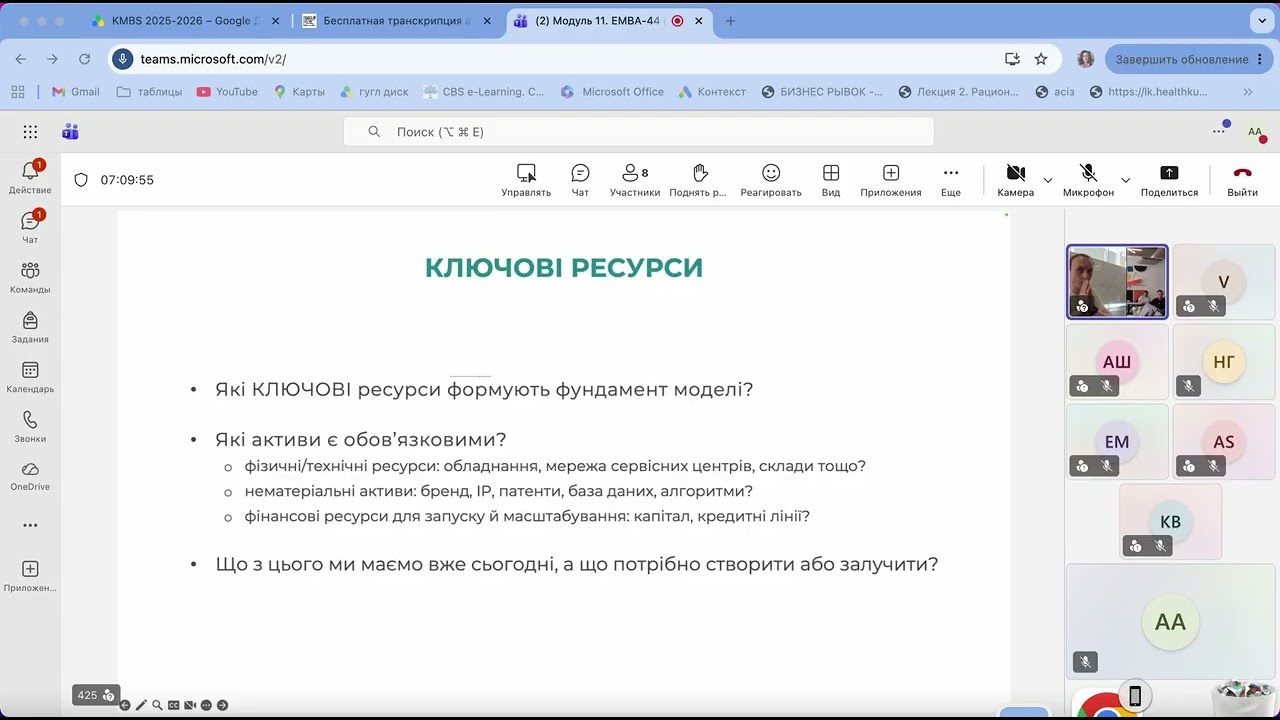Screen dimensions: 1280x720
Task: Open Teams settings ellipsis near profile
Action: pyautogui.click(x=1219, y=130)
